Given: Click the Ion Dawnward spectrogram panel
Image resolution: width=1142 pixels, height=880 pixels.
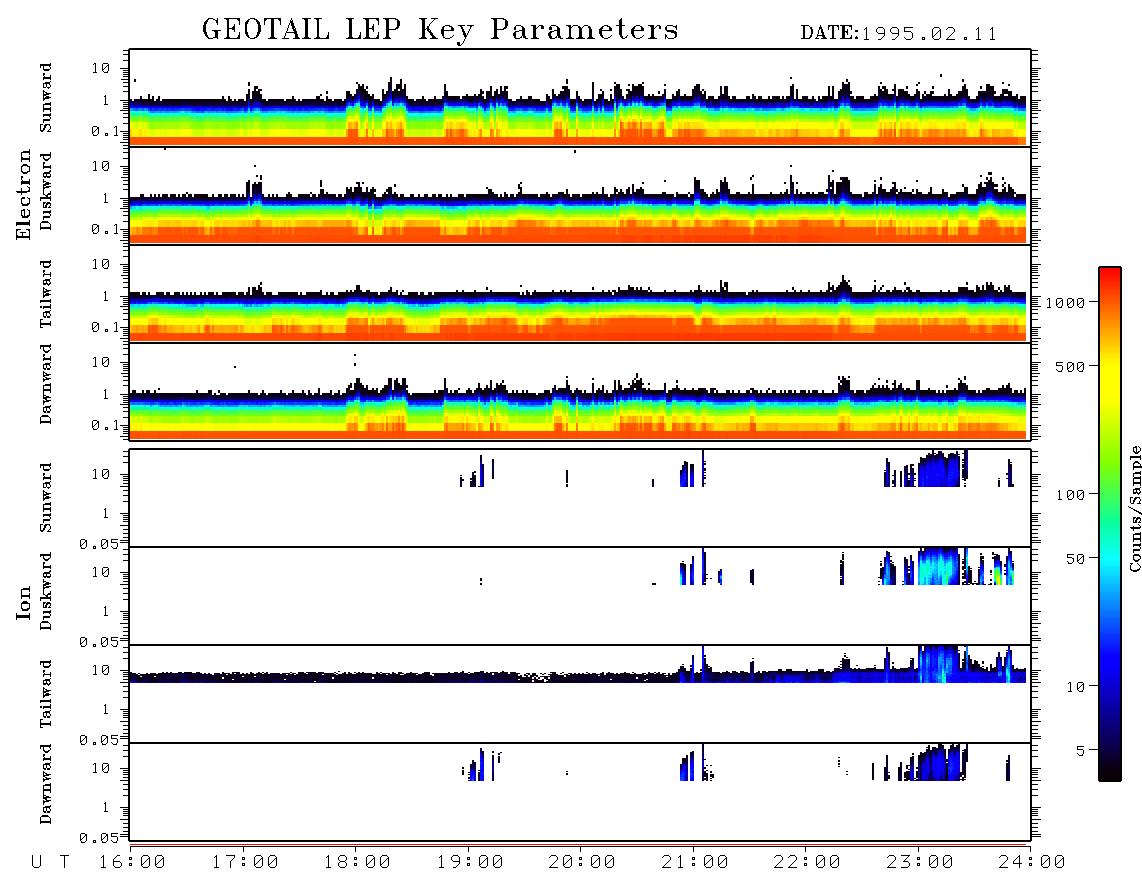Looking at the screenshot, I should pyautogui.click(x=580, y=792).
